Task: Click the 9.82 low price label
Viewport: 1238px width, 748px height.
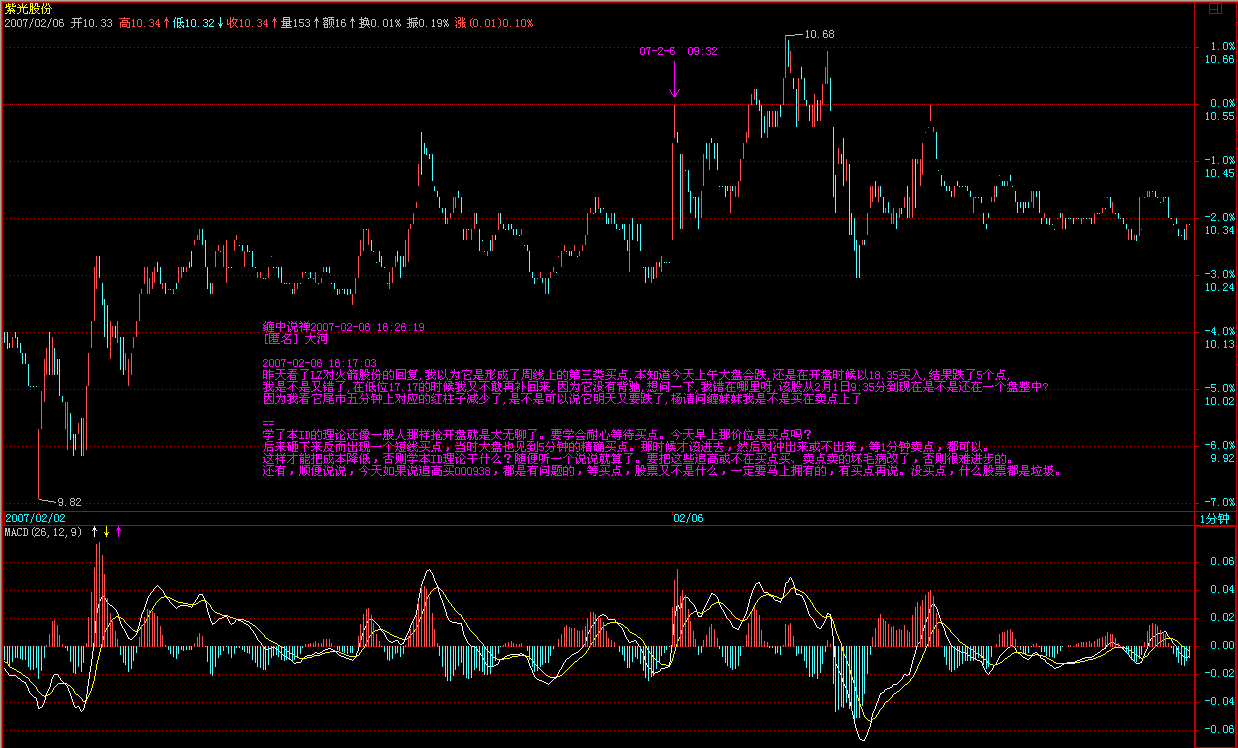Action: (68, 501)
